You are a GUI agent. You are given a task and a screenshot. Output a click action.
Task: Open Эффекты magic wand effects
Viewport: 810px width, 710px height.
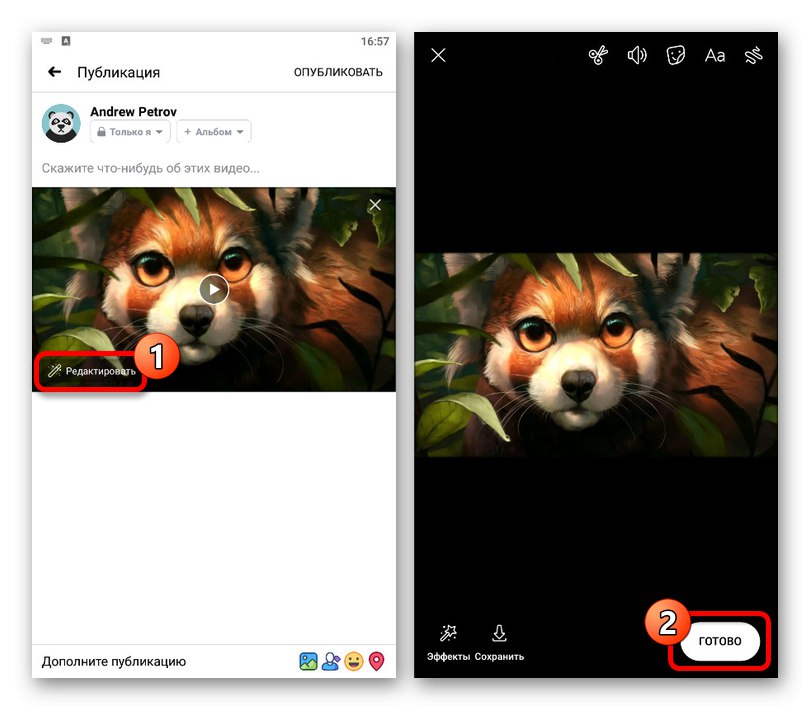(x=448, y=642)
